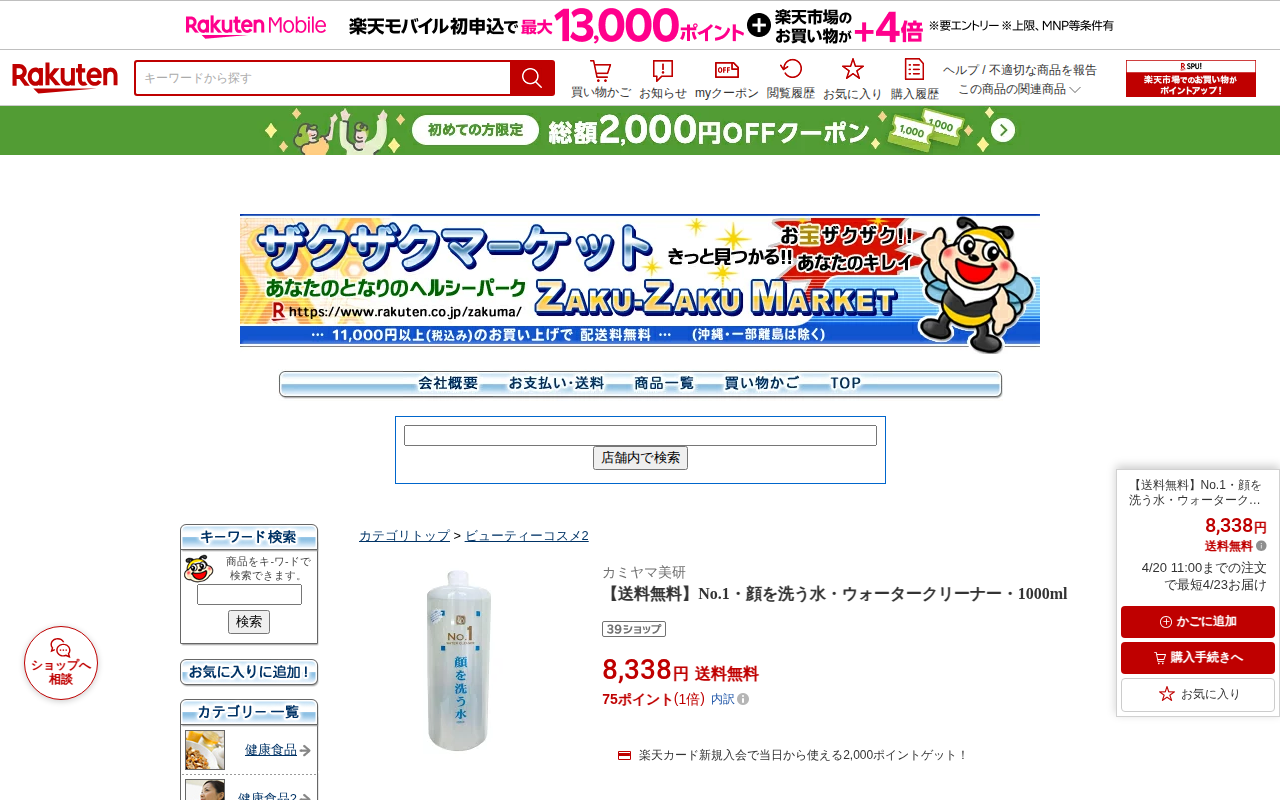This screenshot has width=1280, height=800.
Task: Open the shop consultation chat bubble
Action: (61, 663)
